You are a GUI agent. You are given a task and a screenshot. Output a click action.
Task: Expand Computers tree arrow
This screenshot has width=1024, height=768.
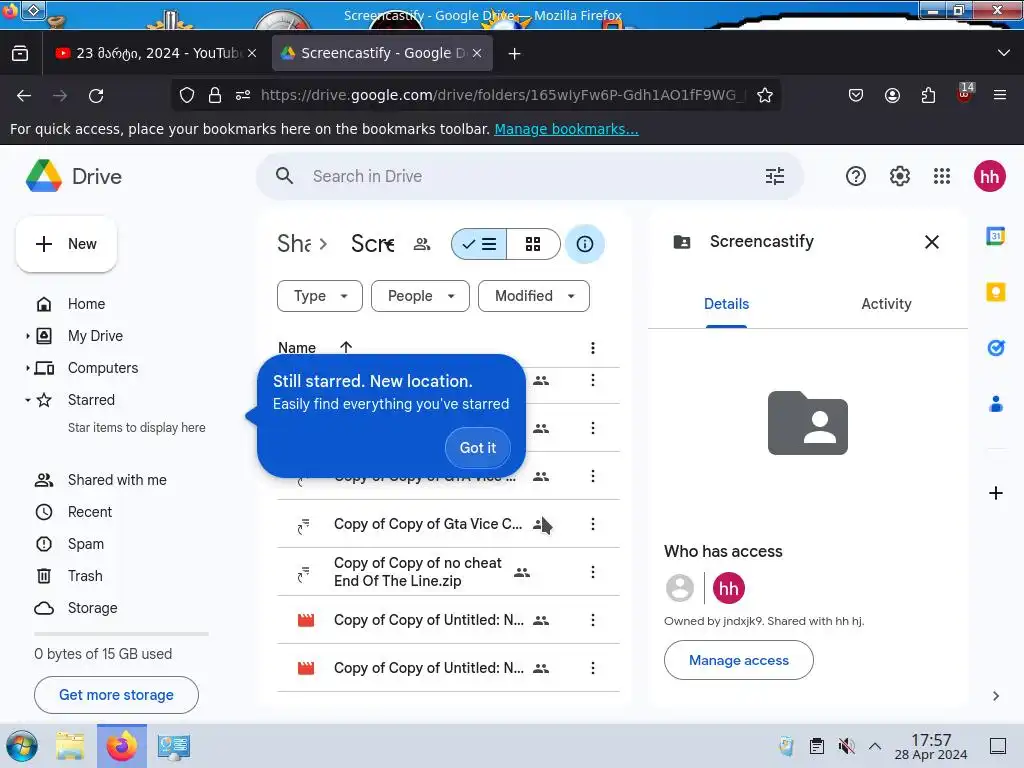[x=27, y=368]
